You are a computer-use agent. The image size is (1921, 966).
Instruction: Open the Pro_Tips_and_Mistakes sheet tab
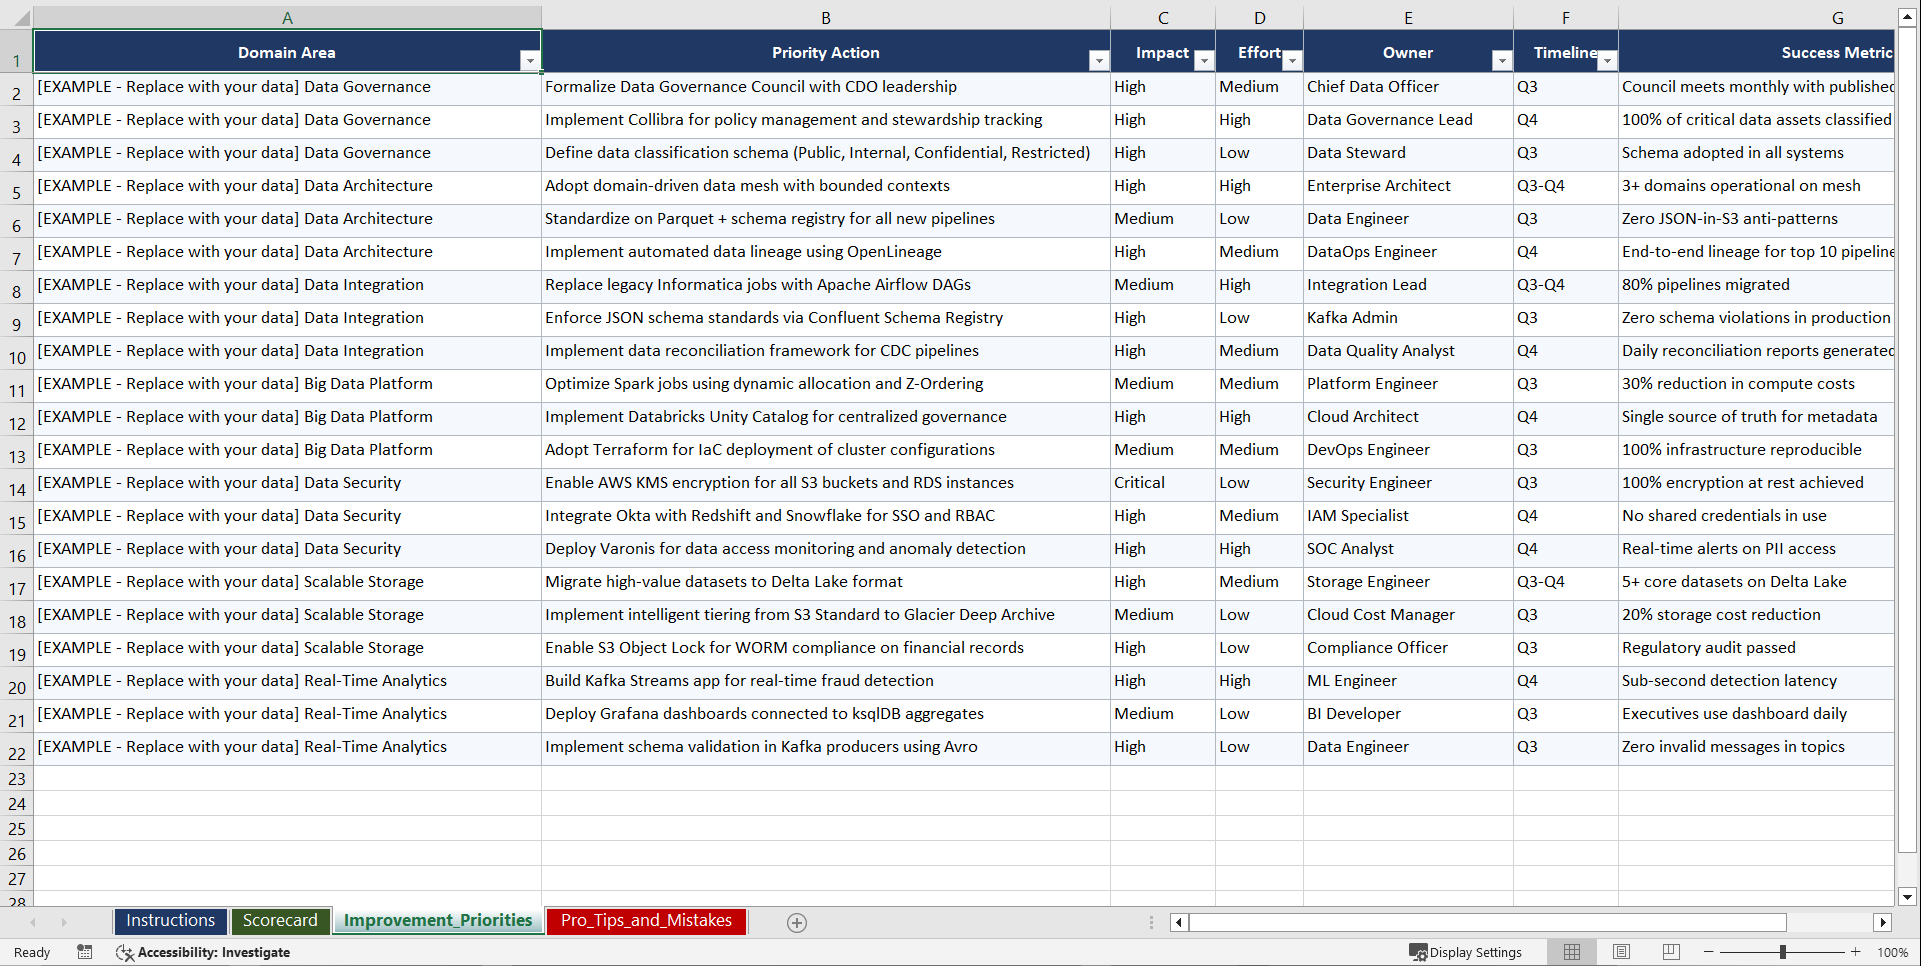(x=645, y=921)
